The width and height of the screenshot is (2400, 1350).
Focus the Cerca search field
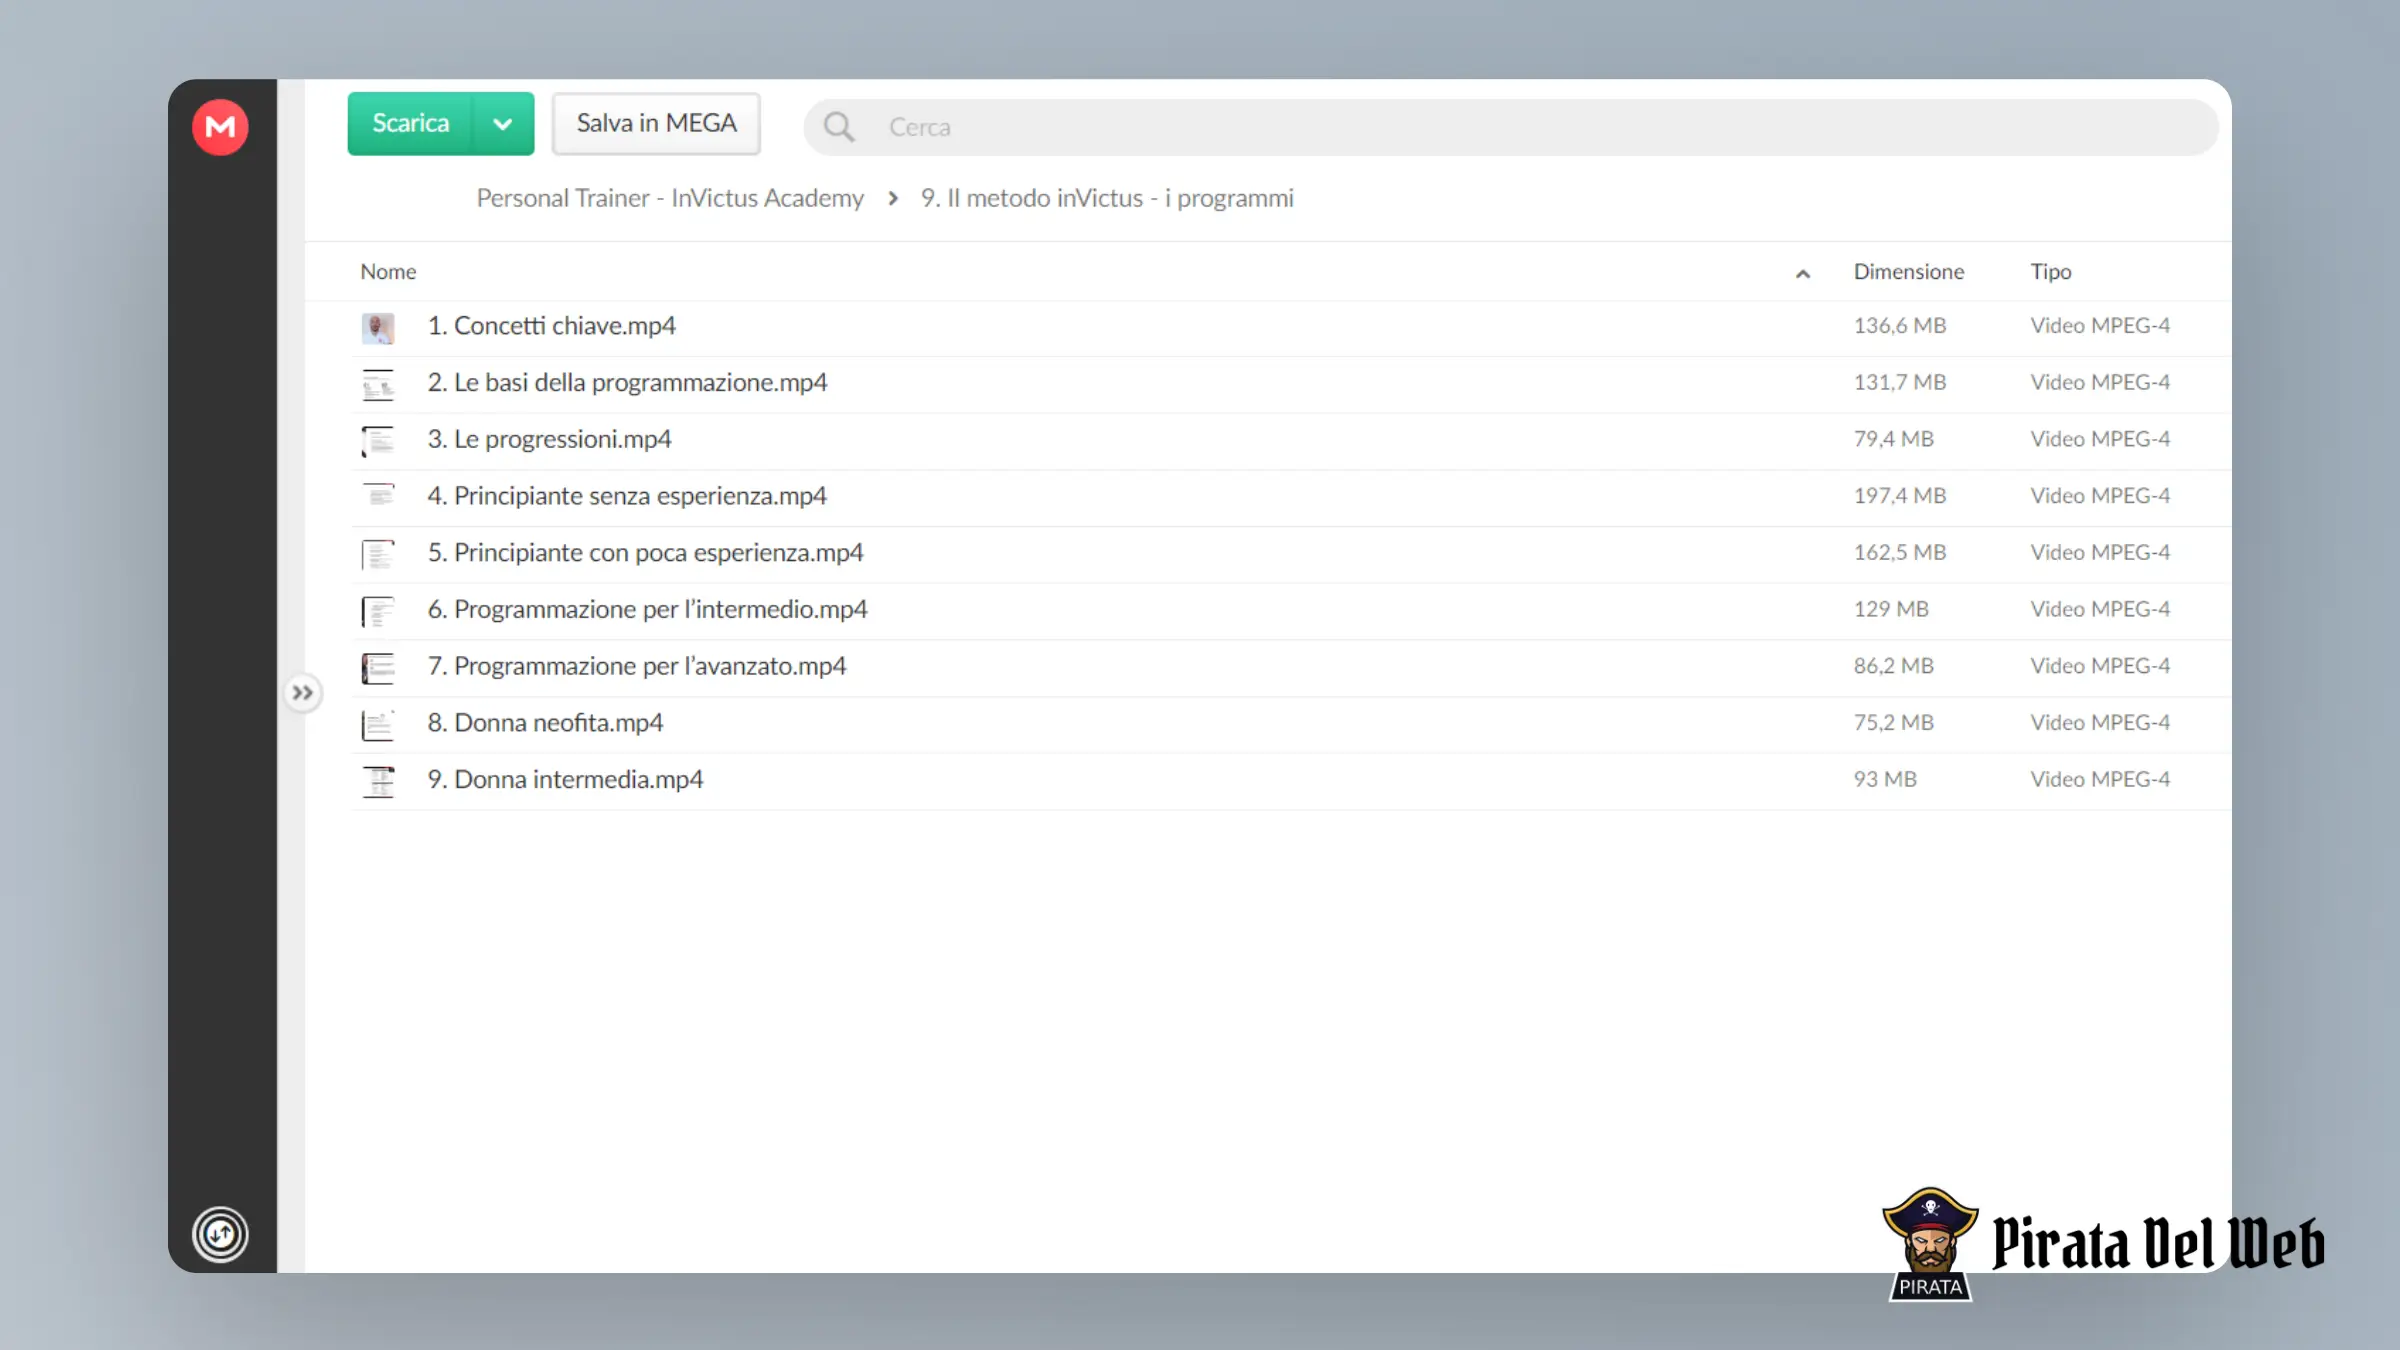coord(1511,127)
